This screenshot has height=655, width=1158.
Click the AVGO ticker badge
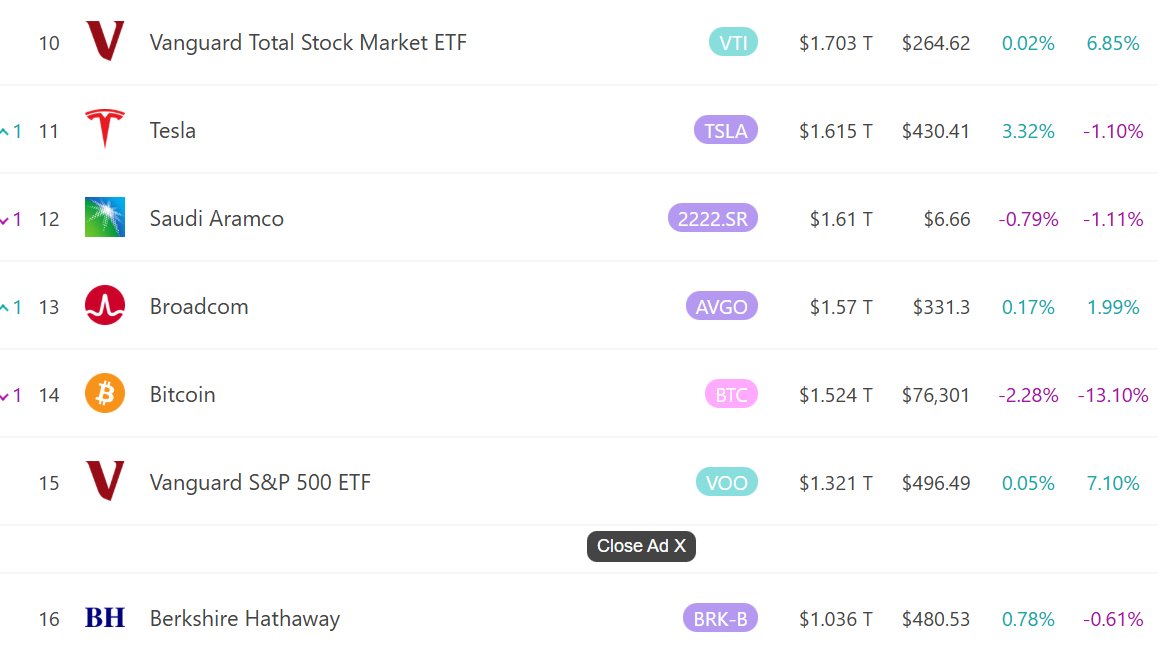coord(721,306)
